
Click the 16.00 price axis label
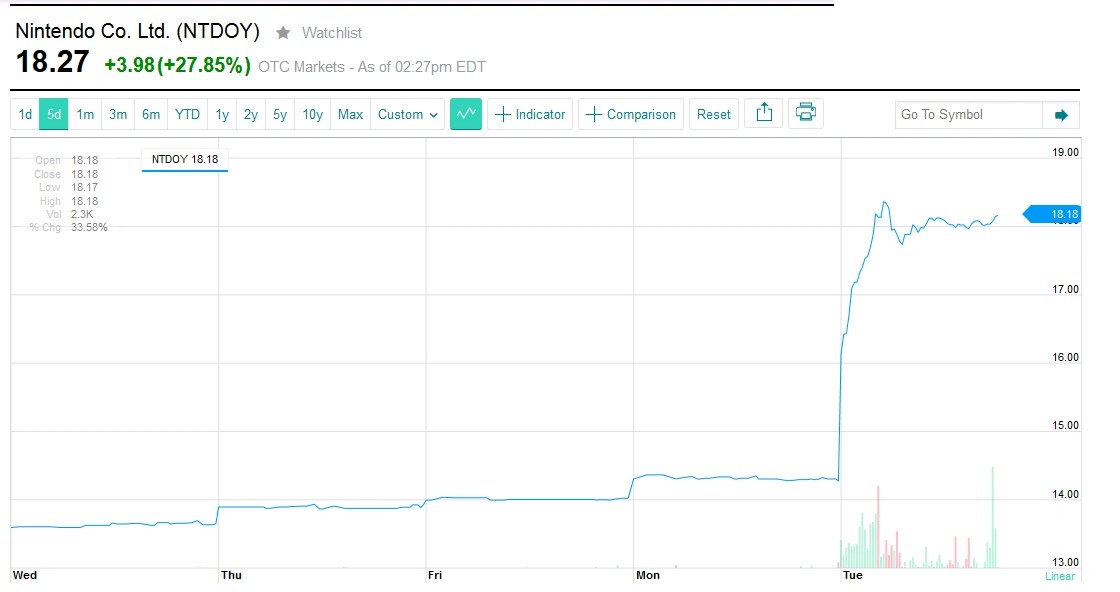point(1065,357)
